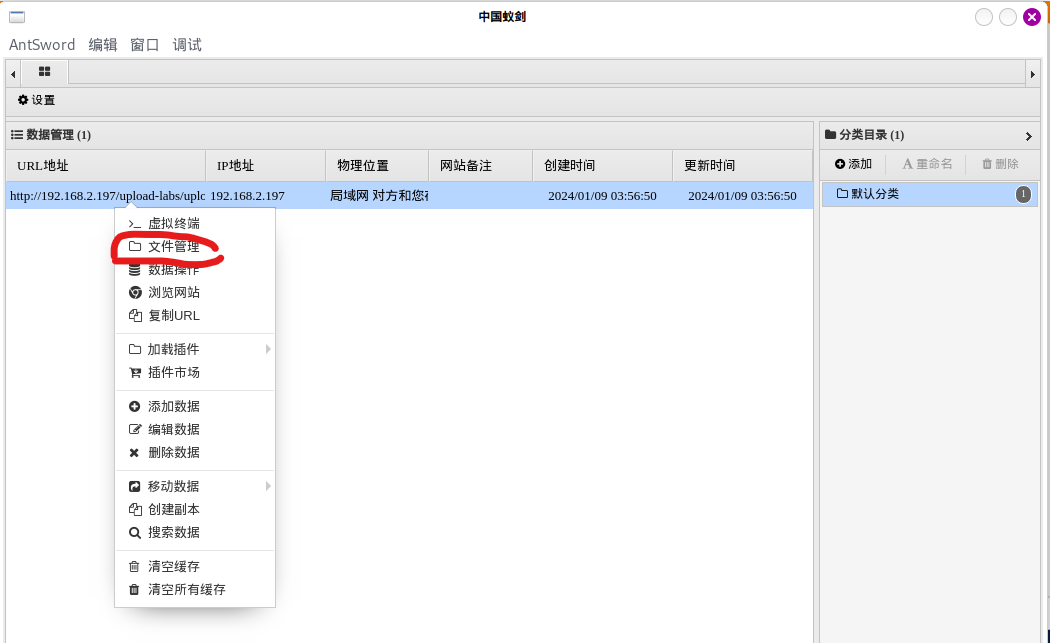Open the home grid tab icon
This screenshot has width=1050, height=643.
coord(44,72)
